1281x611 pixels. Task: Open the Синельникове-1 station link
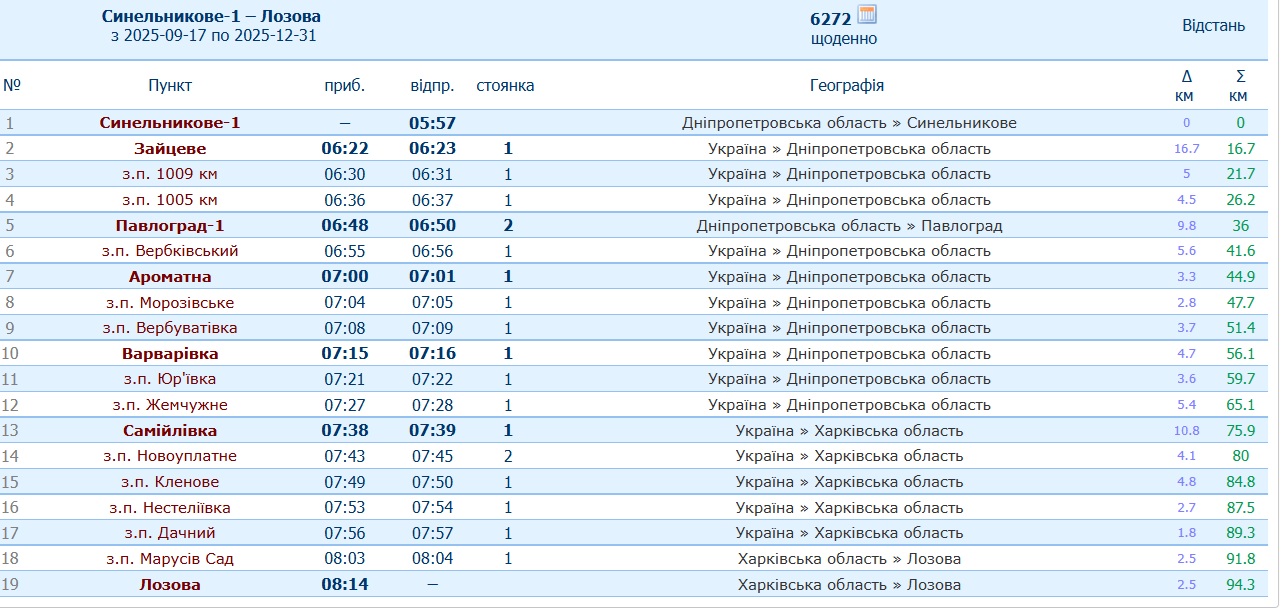pos(170,123)
